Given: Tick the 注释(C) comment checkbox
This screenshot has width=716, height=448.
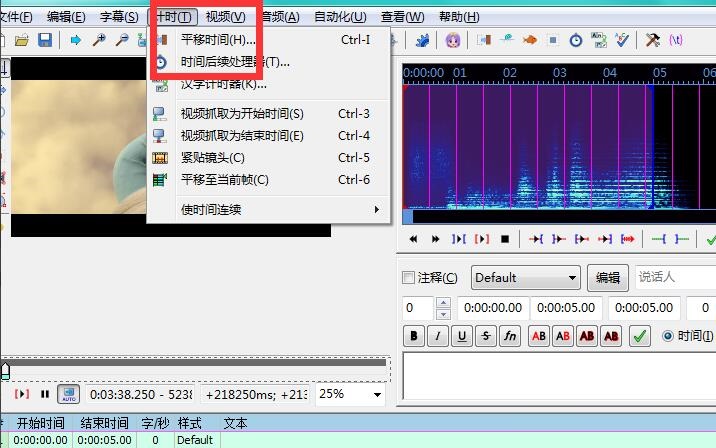Looking at the screenshot, I should click(408, 277).
